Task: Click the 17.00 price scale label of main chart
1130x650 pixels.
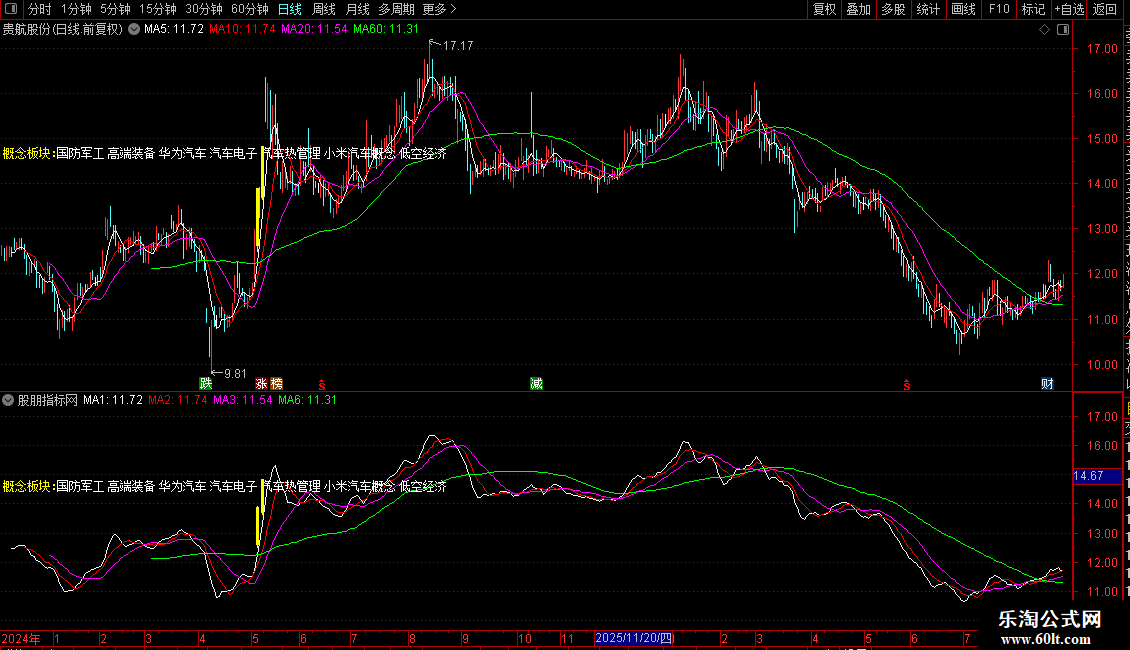Action: point(1102,49)
